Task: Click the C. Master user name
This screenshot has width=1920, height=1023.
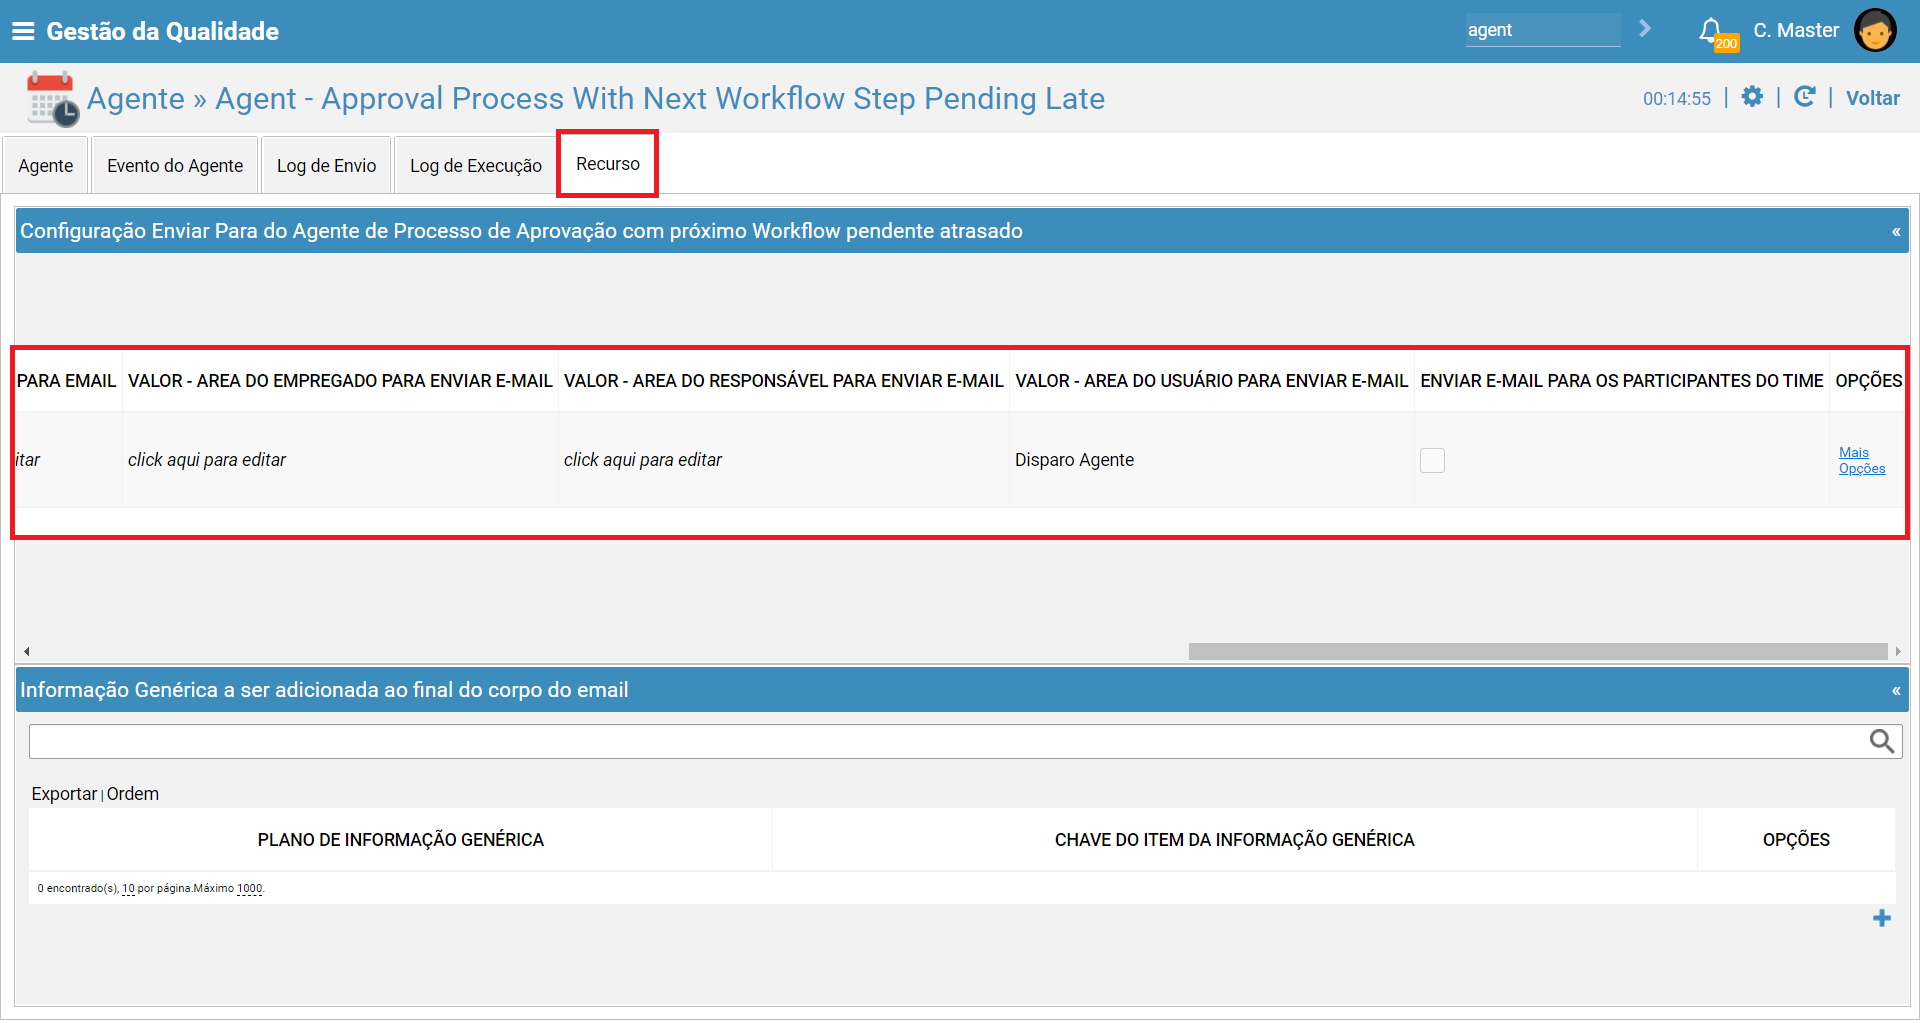Action: tap(1795, 30)
